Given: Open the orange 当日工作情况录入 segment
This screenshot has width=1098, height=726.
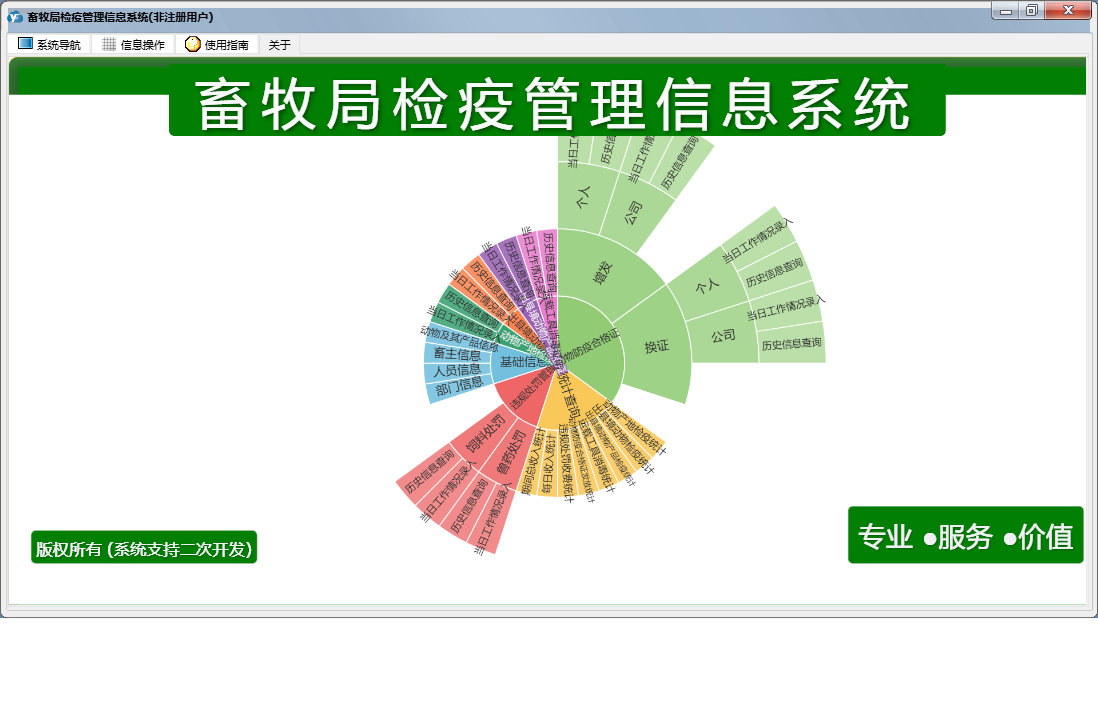Looking at the screenshot, I should pyautogui.click(x=480, y=297).
